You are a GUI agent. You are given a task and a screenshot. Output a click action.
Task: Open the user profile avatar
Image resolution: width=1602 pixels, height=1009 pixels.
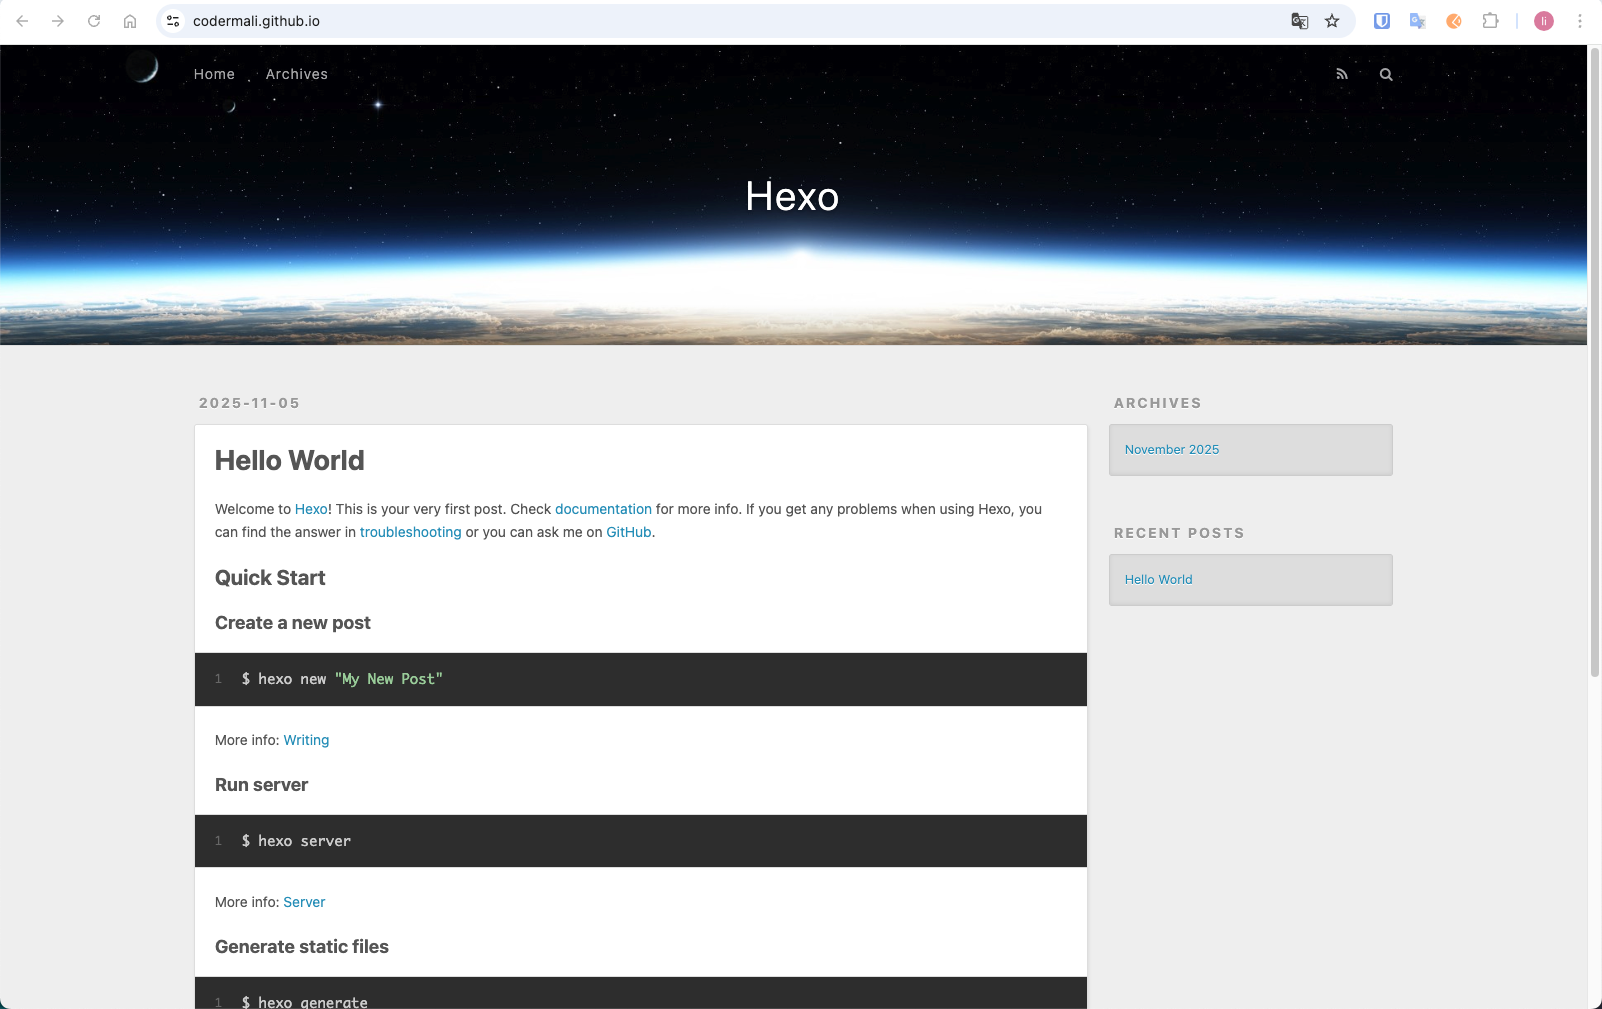coord(1544,21)
